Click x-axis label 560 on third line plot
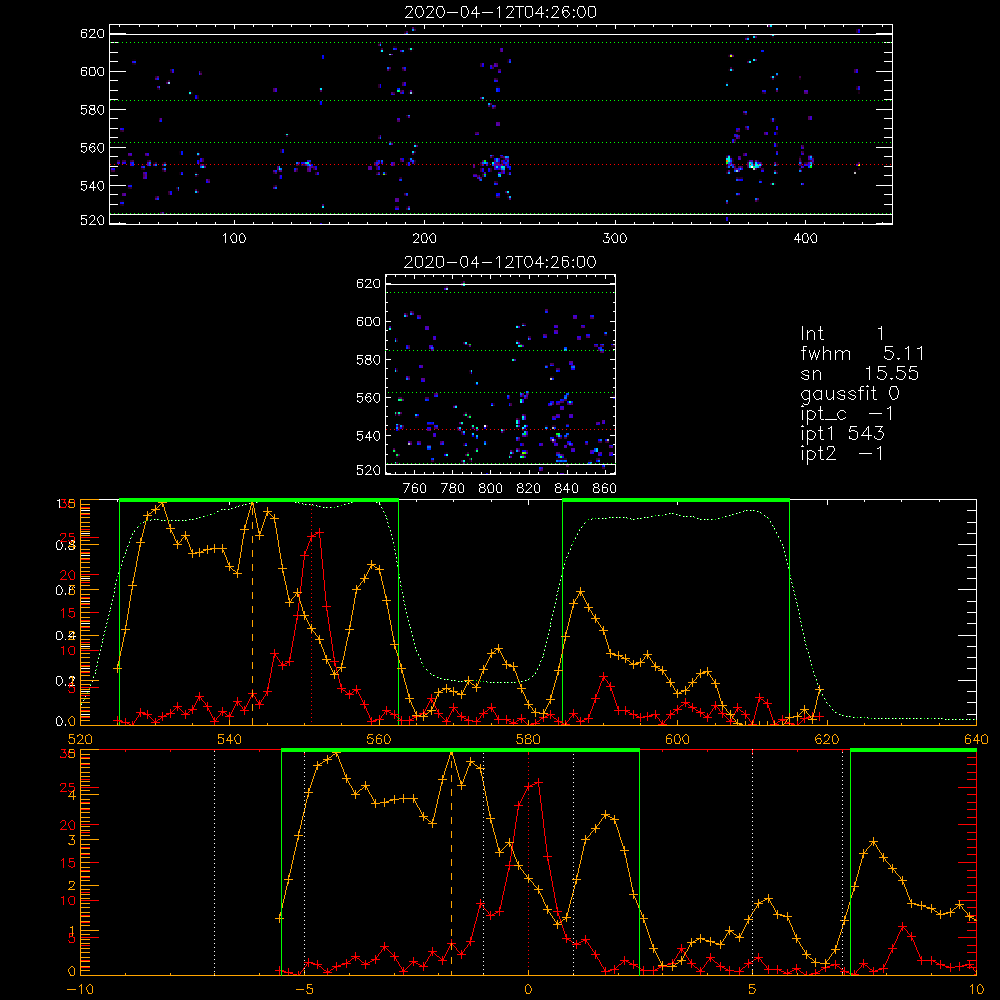The width and height of the screenshot is (1000, 1000). pyautogui.click(x=379, y=739)
